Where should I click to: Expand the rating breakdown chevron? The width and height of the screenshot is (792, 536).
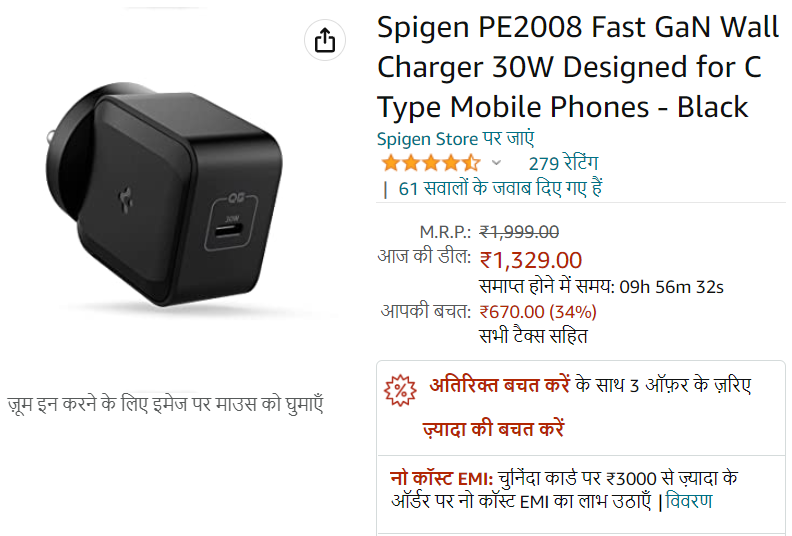tap(497, 163)
